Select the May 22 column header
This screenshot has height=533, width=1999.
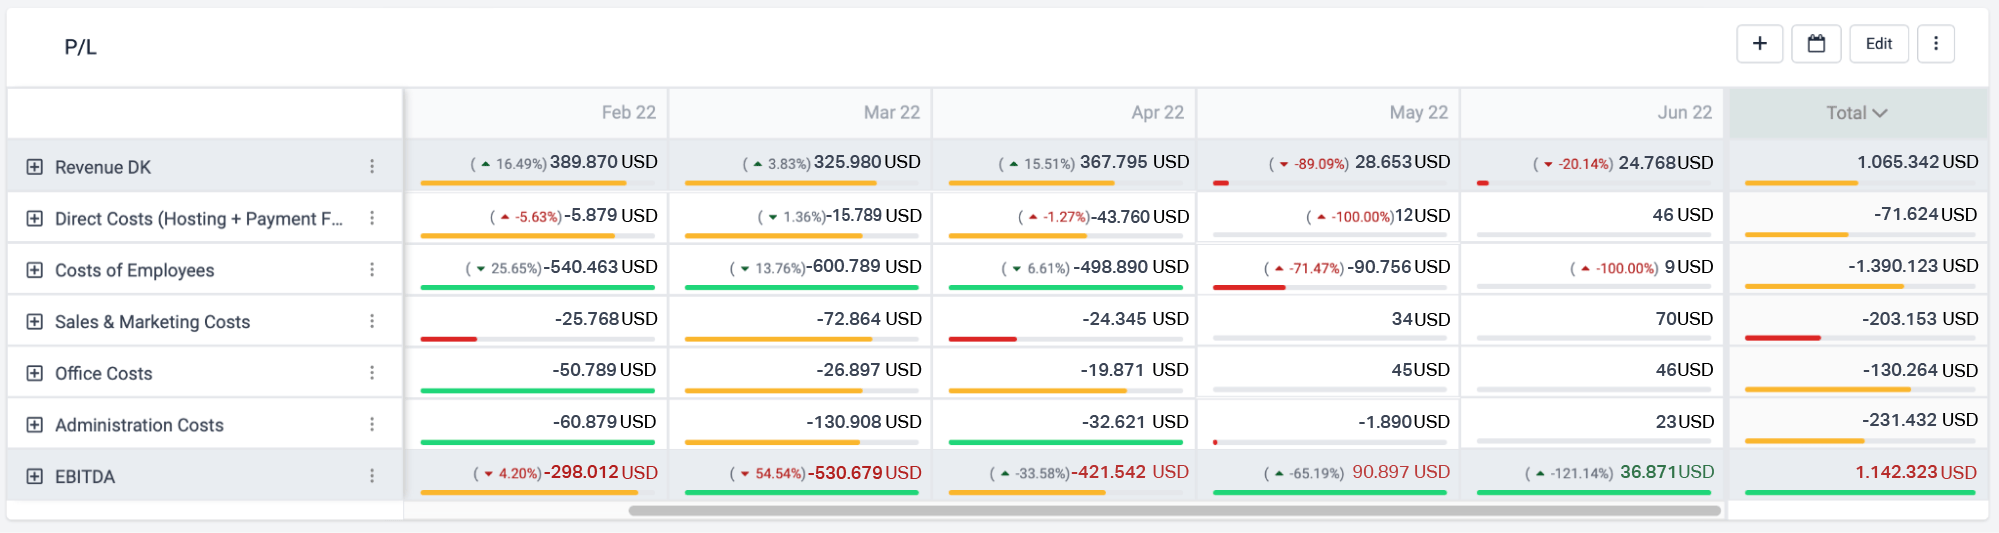coord(1418,113)
